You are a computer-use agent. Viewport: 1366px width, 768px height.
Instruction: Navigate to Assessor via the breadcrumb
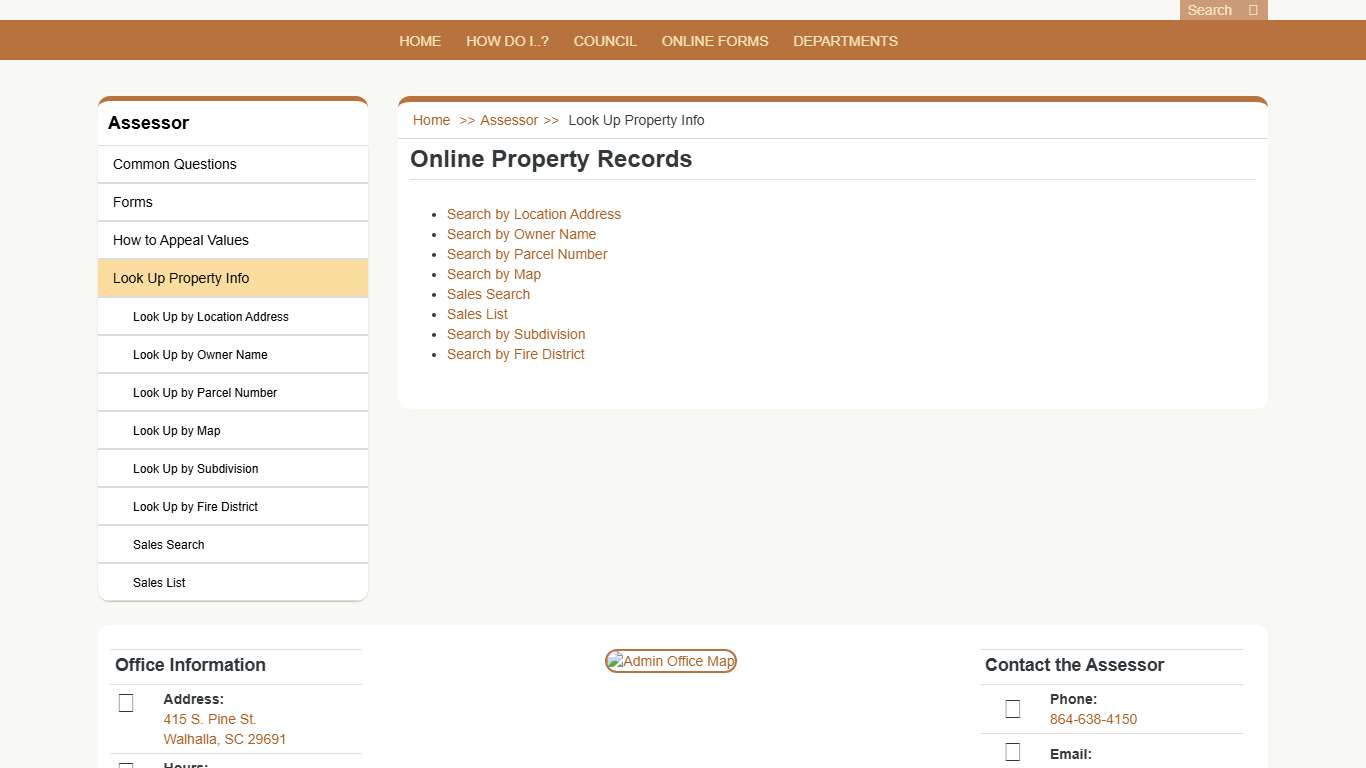[508, 120]
